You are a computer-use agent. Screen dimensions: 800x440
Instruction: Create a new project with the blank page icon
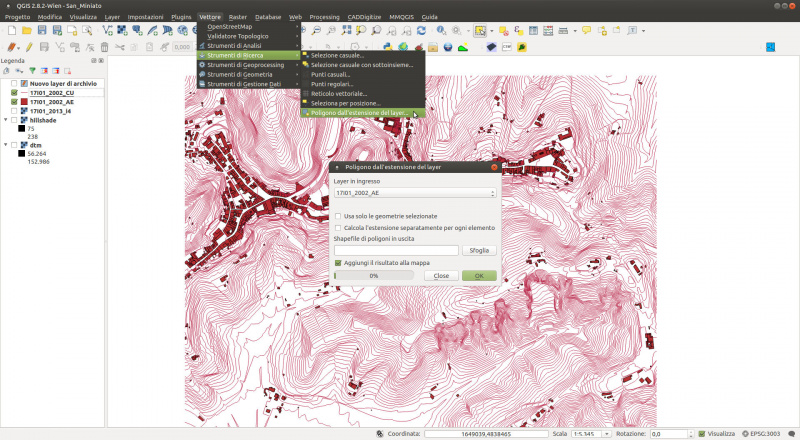click(x=12, y=31)
